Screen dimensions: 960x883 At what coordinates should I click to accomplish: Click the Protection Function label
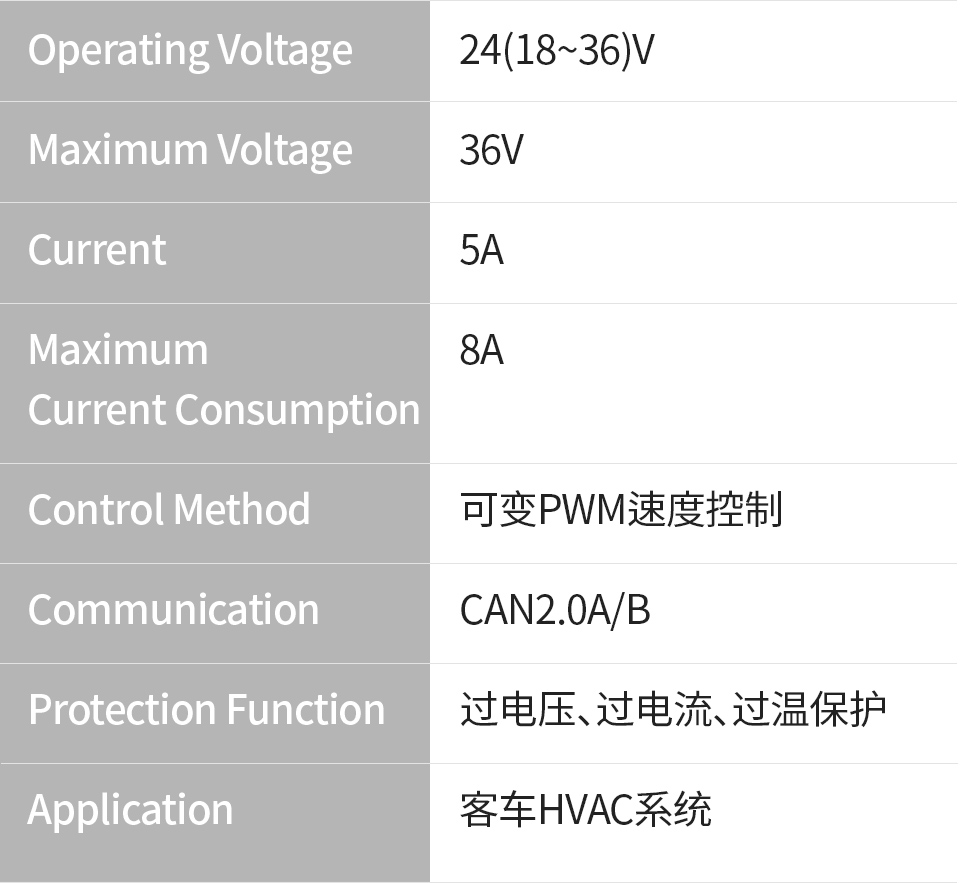coord(206,710)
